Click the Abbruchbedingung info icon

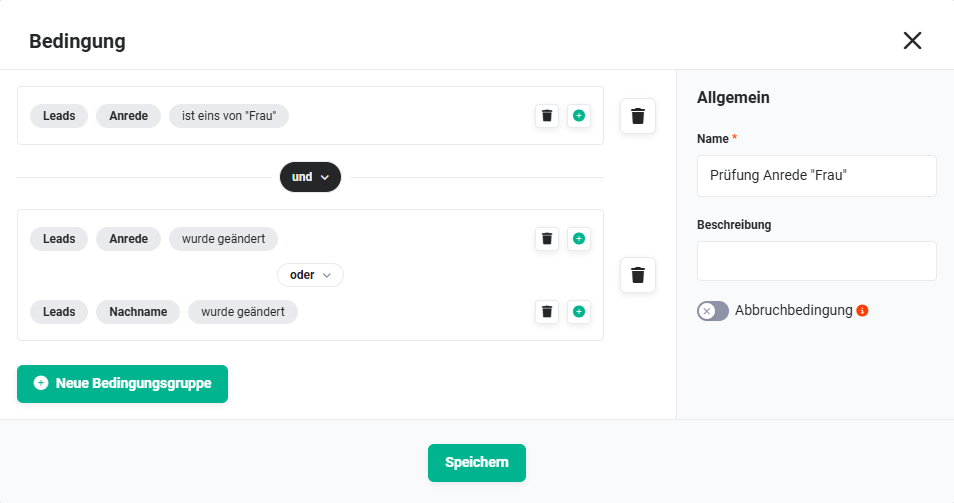click(862, 310)
